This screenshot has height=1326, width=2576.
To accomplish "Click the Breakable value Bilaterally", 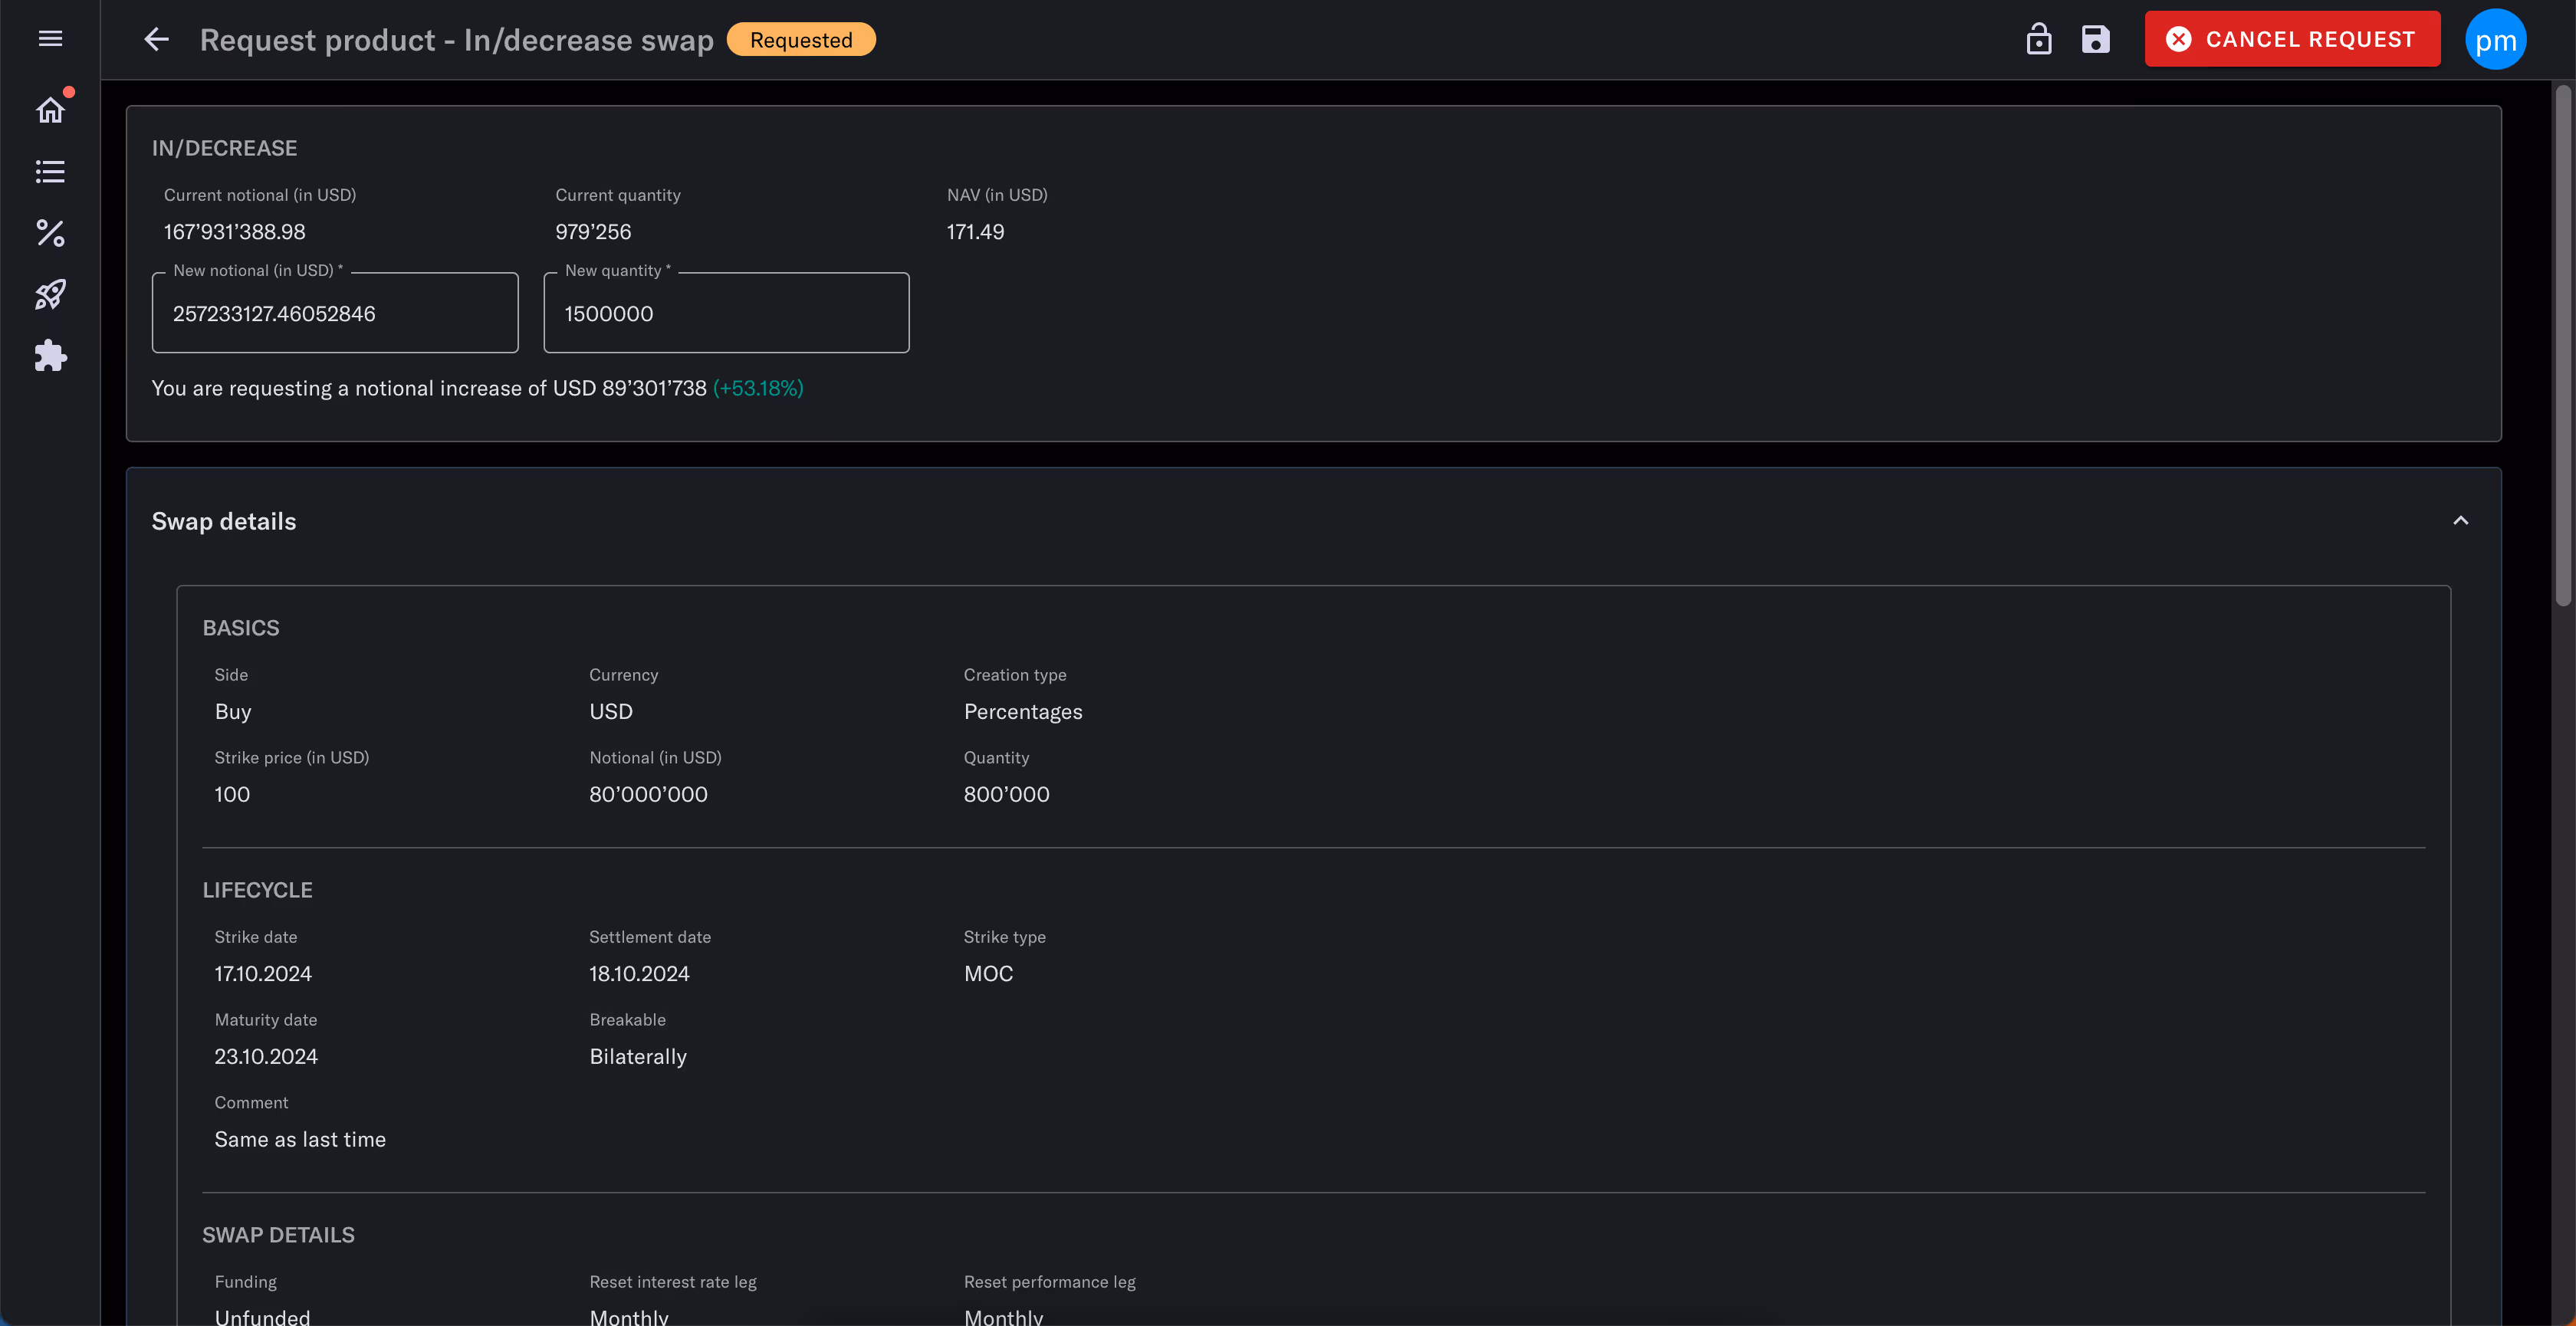I will [x=638, y=1057].
